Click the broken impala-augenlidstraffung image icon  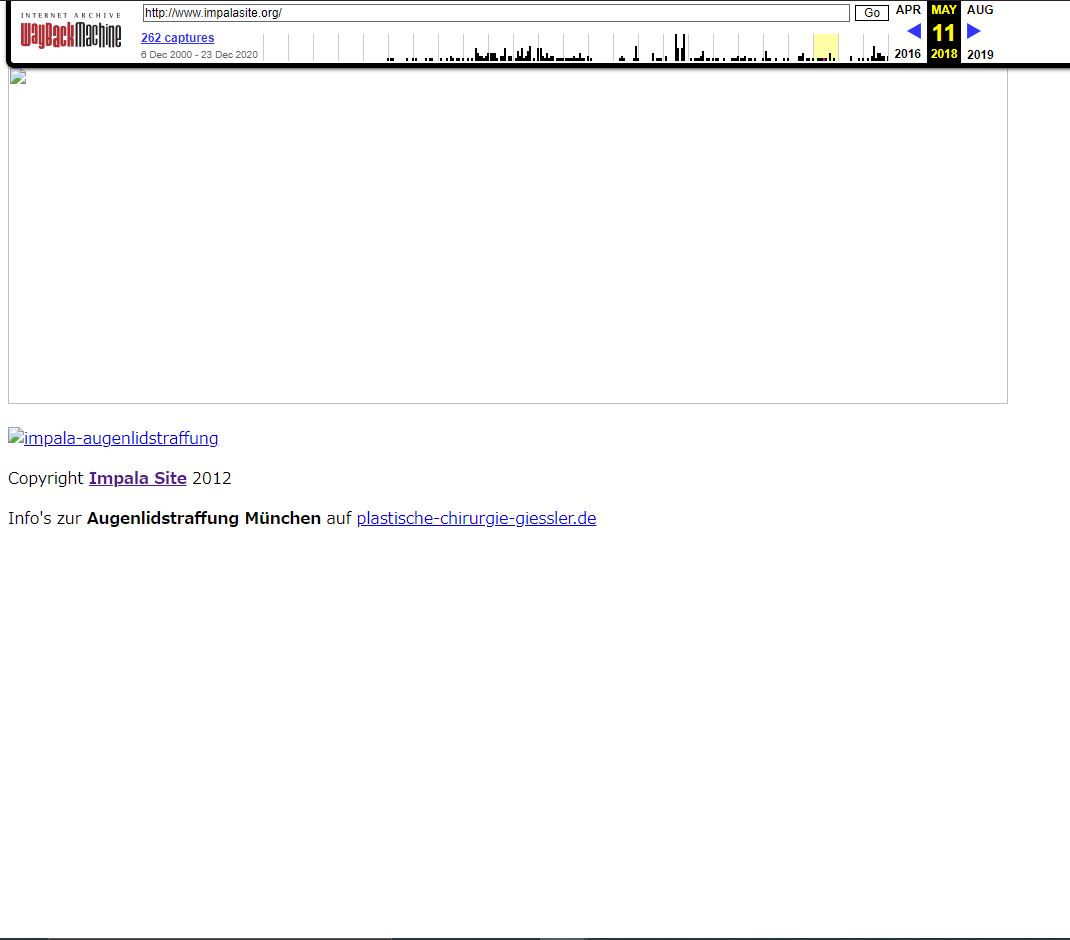16,437
